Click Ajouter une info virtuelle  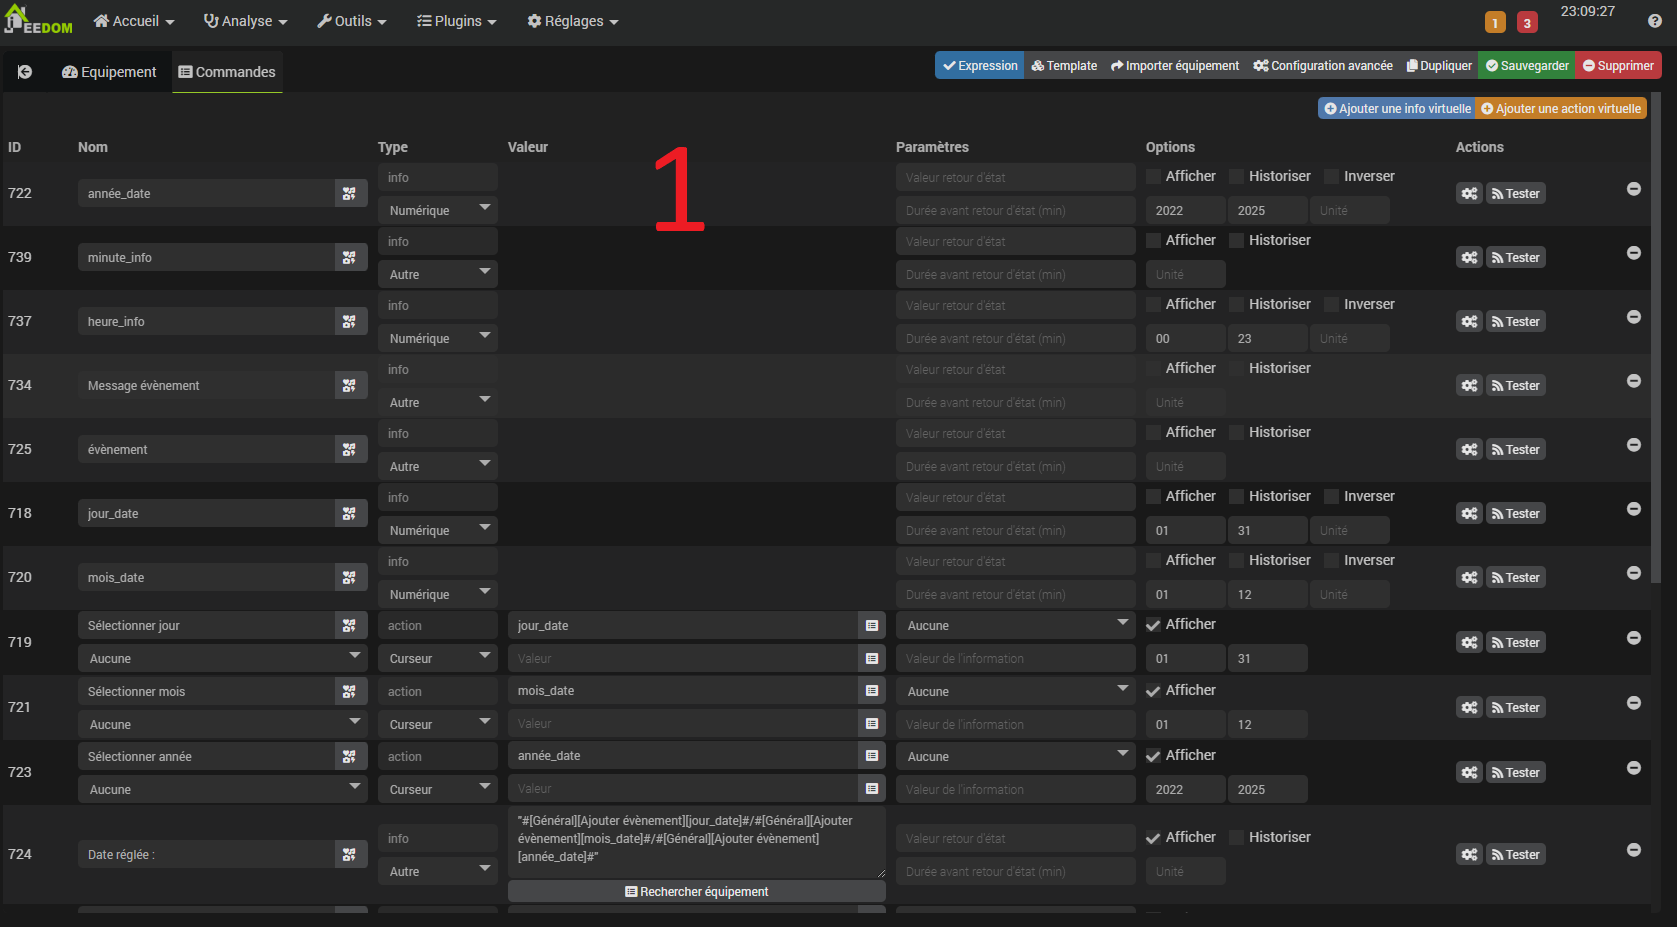click(x=1397, y=109)
